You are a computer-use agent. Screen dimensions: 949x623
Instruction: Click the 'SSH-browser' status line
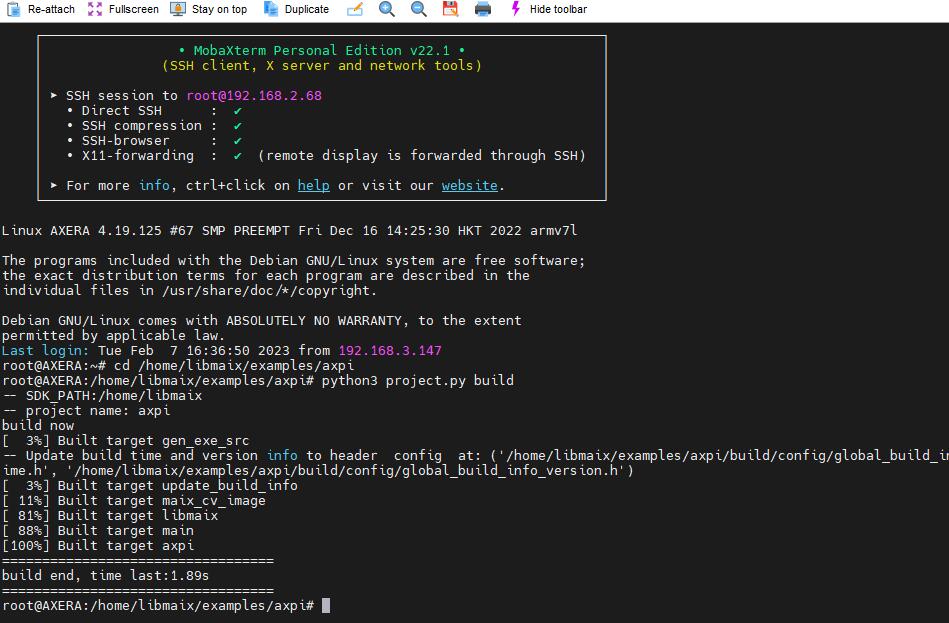[154, 140]
